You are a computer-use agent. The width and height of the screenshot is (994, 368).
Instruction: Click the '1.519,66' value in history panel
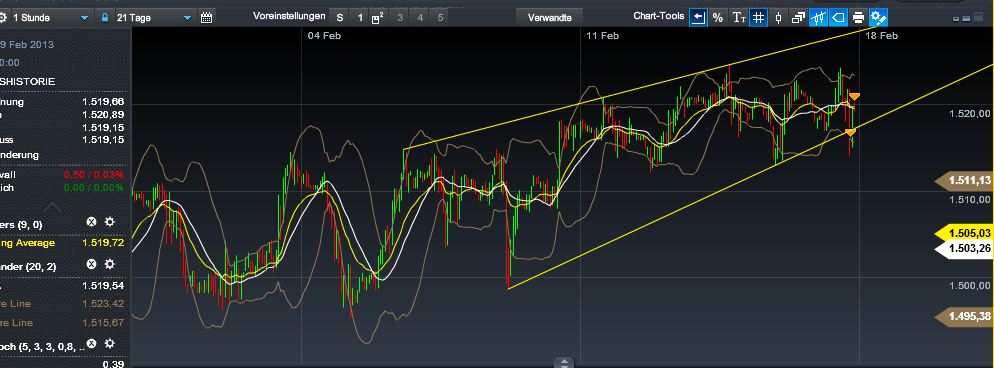point(103,102)
